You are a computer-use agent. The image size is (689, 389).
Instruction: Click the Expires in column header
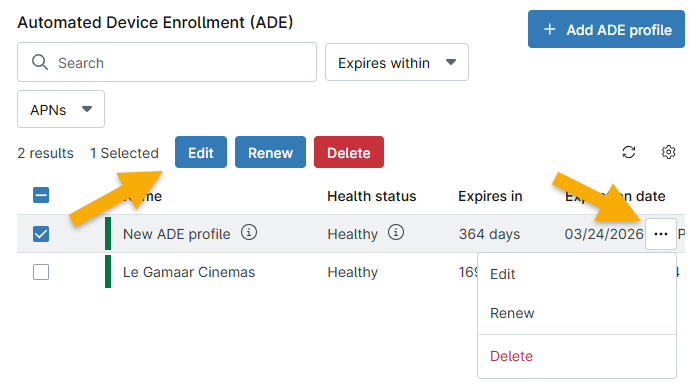490,196
